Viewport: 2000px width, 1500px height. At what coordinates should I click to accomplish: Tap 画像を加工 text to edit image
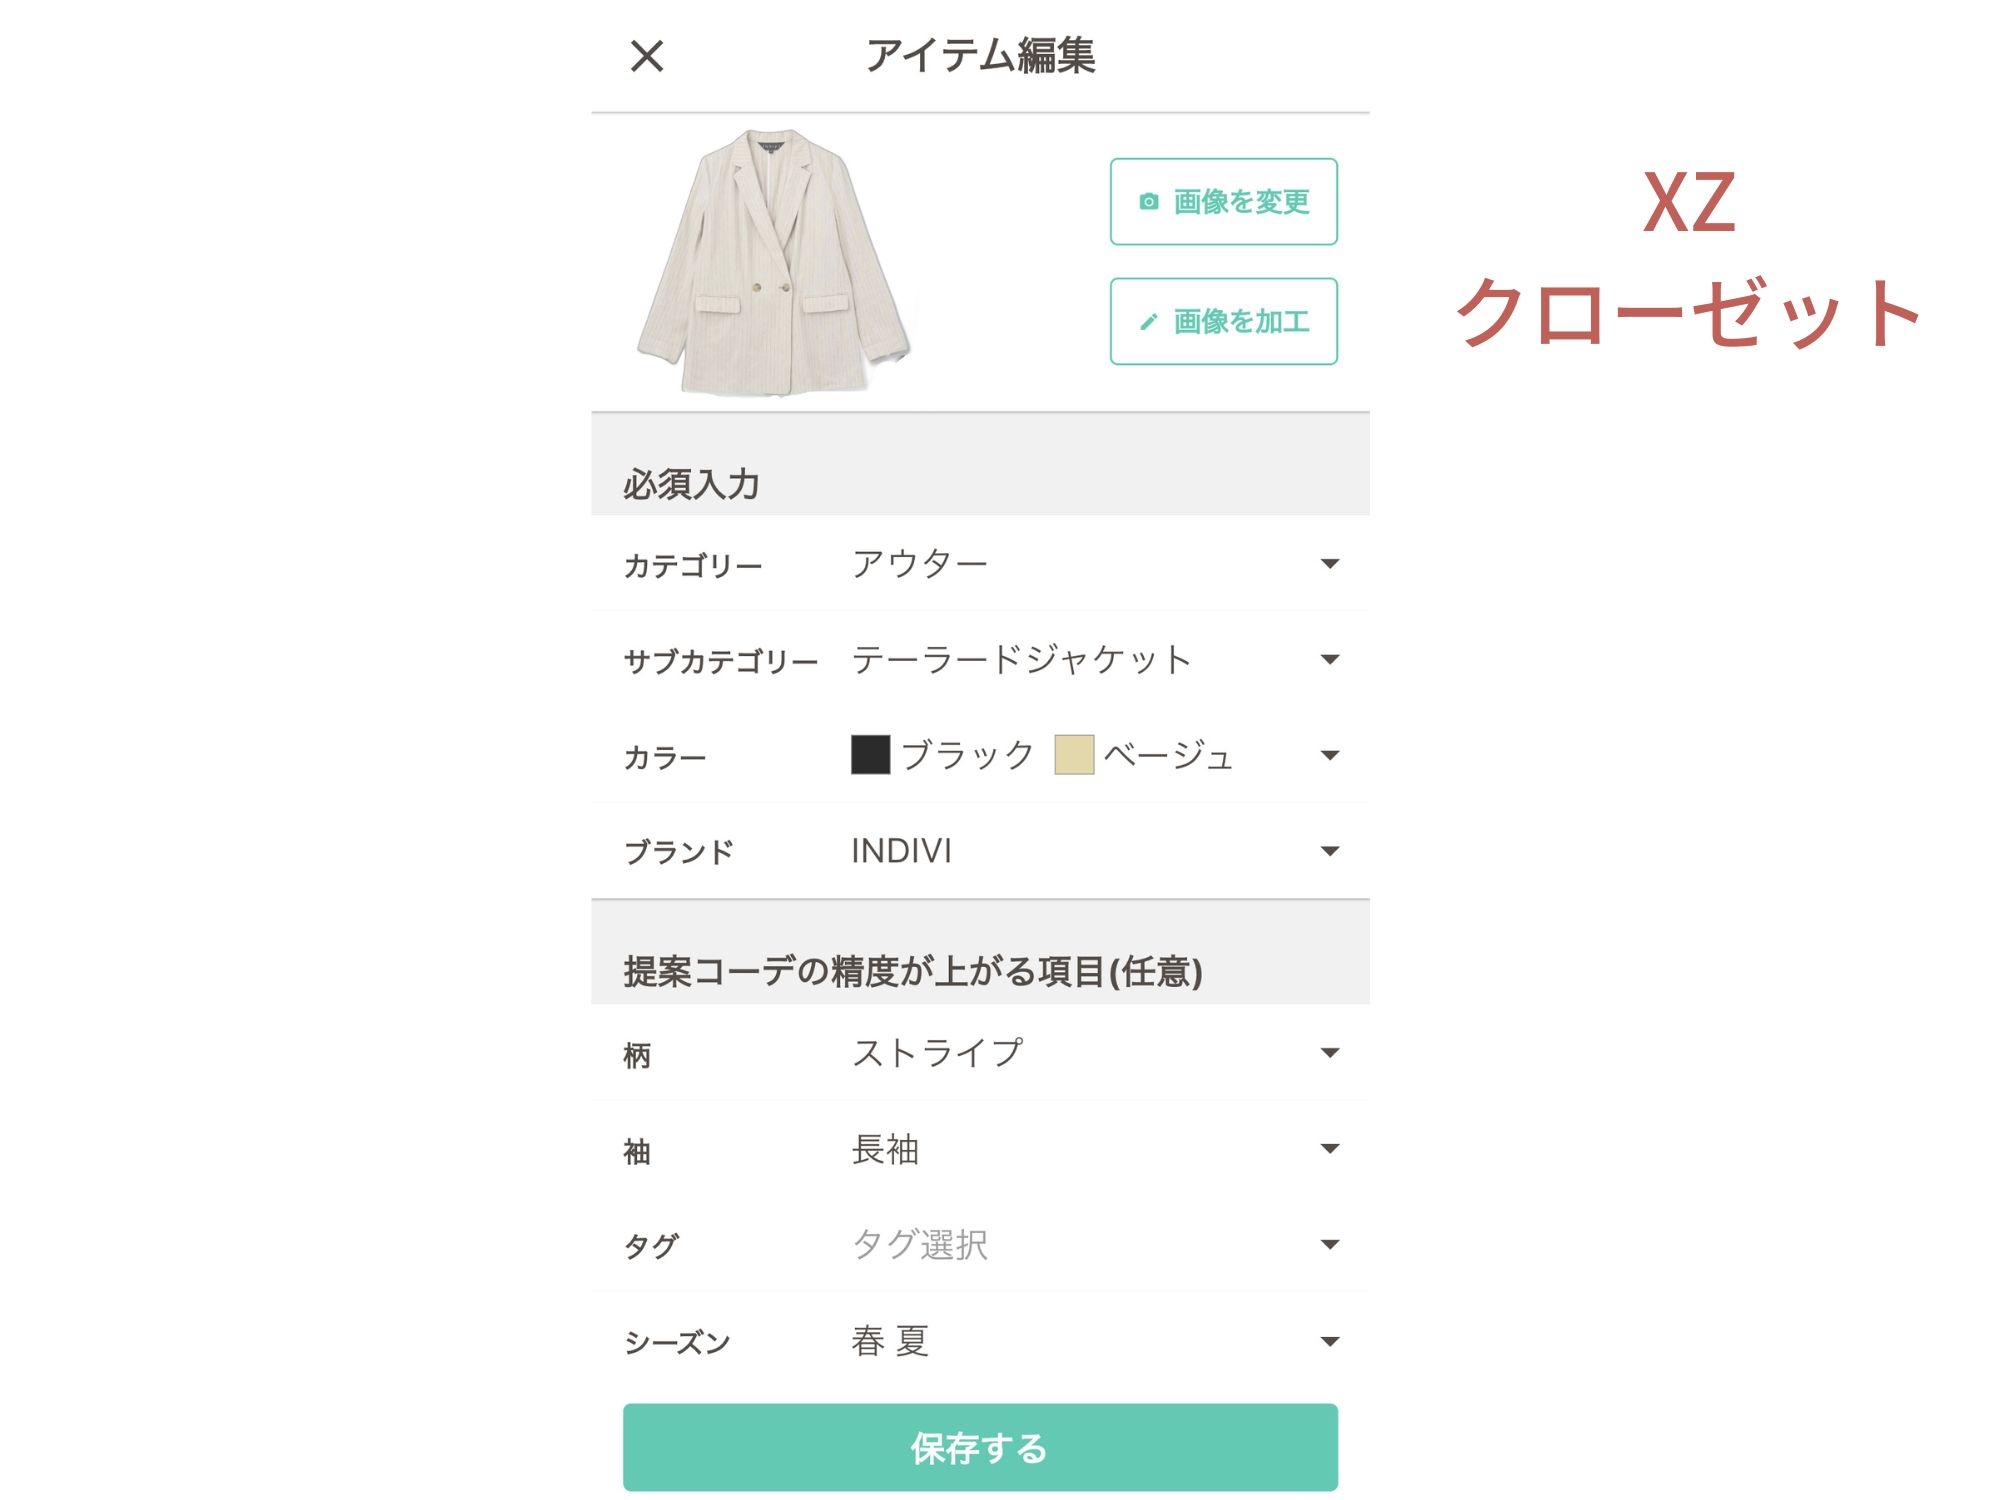tap(1241, 322)
